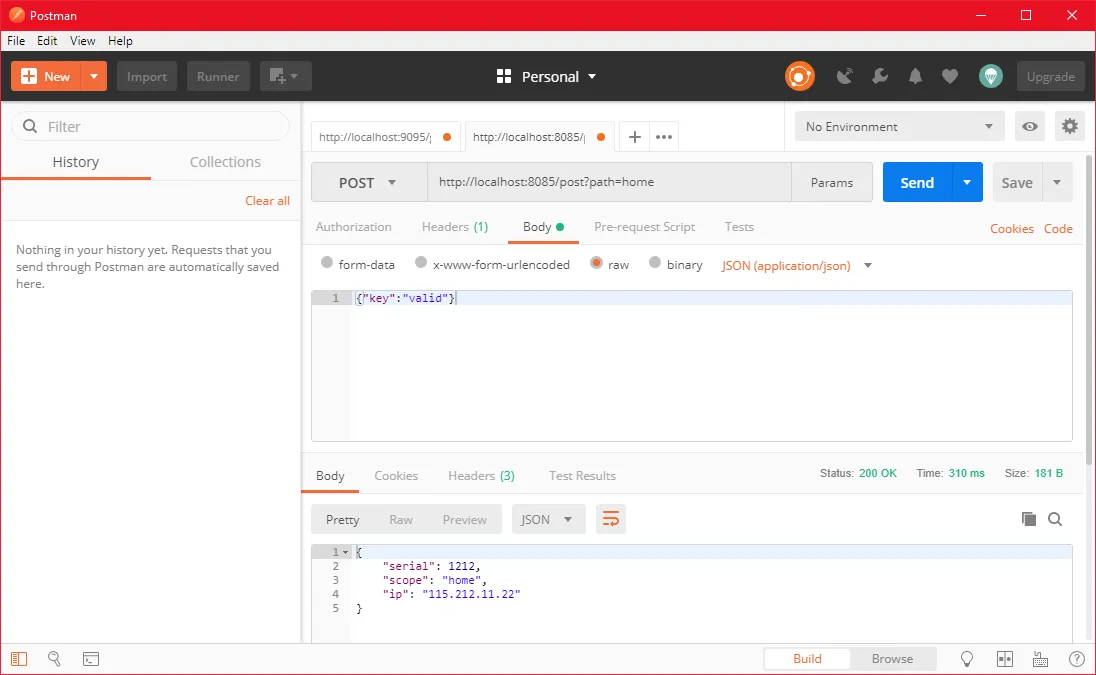Open Find icon in status bar
The height and width of the screenshot is (675, 1096).
[x=54, y=659]
